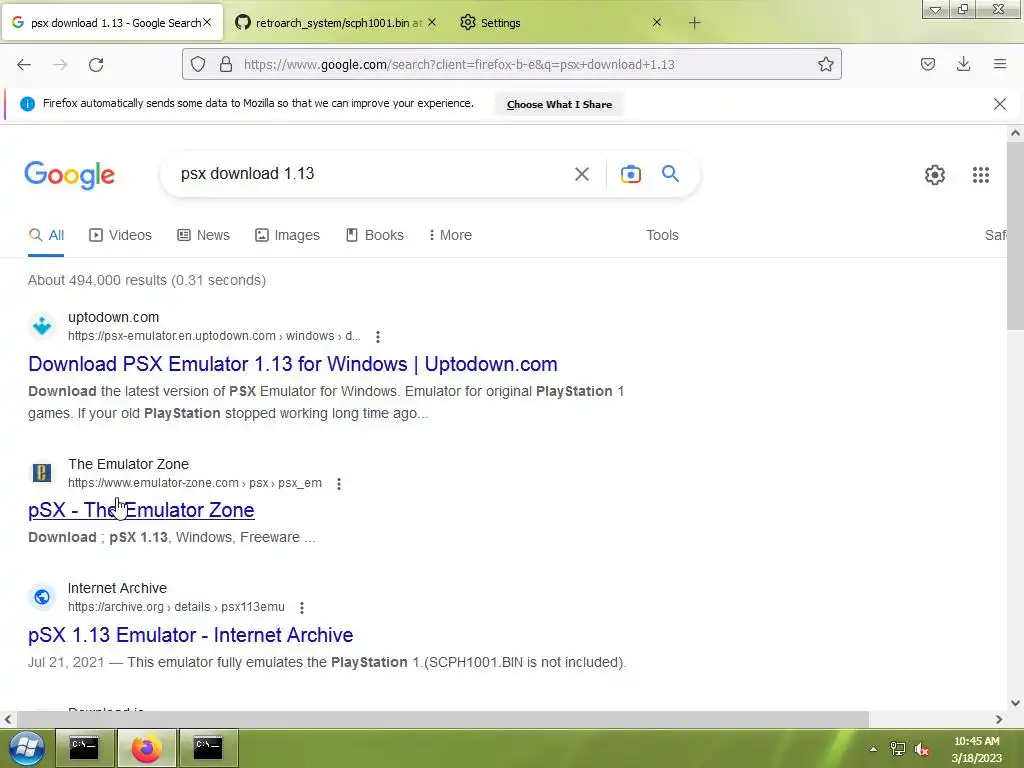Screen dimensions: 1024x768
Task: Open the tracking protection shield icon
Action: click(198, 64)
